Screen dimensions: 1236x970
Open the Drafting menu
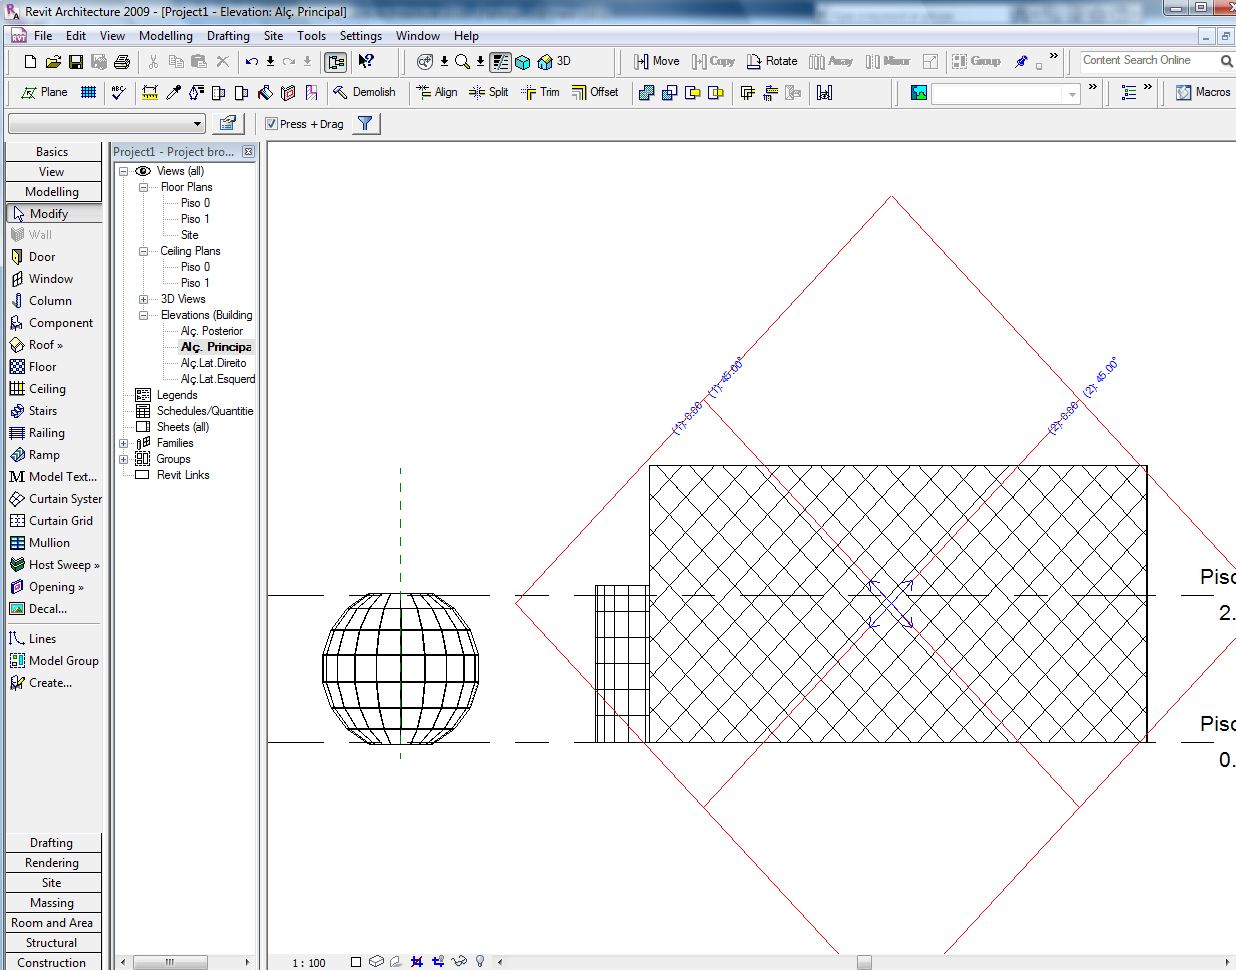[x=228, y=36]
